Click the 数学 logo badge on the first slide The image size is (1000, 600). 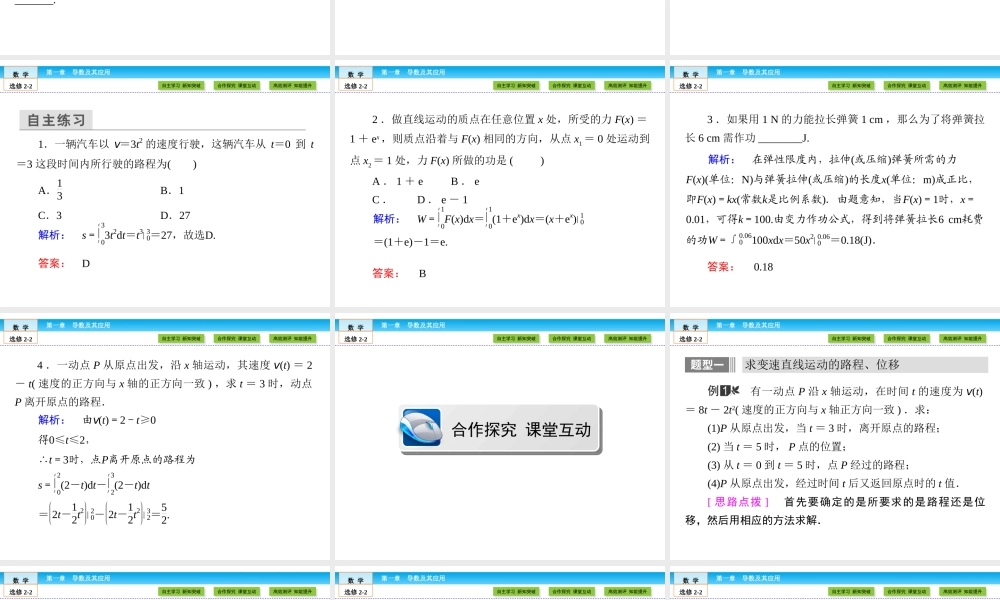20,71
